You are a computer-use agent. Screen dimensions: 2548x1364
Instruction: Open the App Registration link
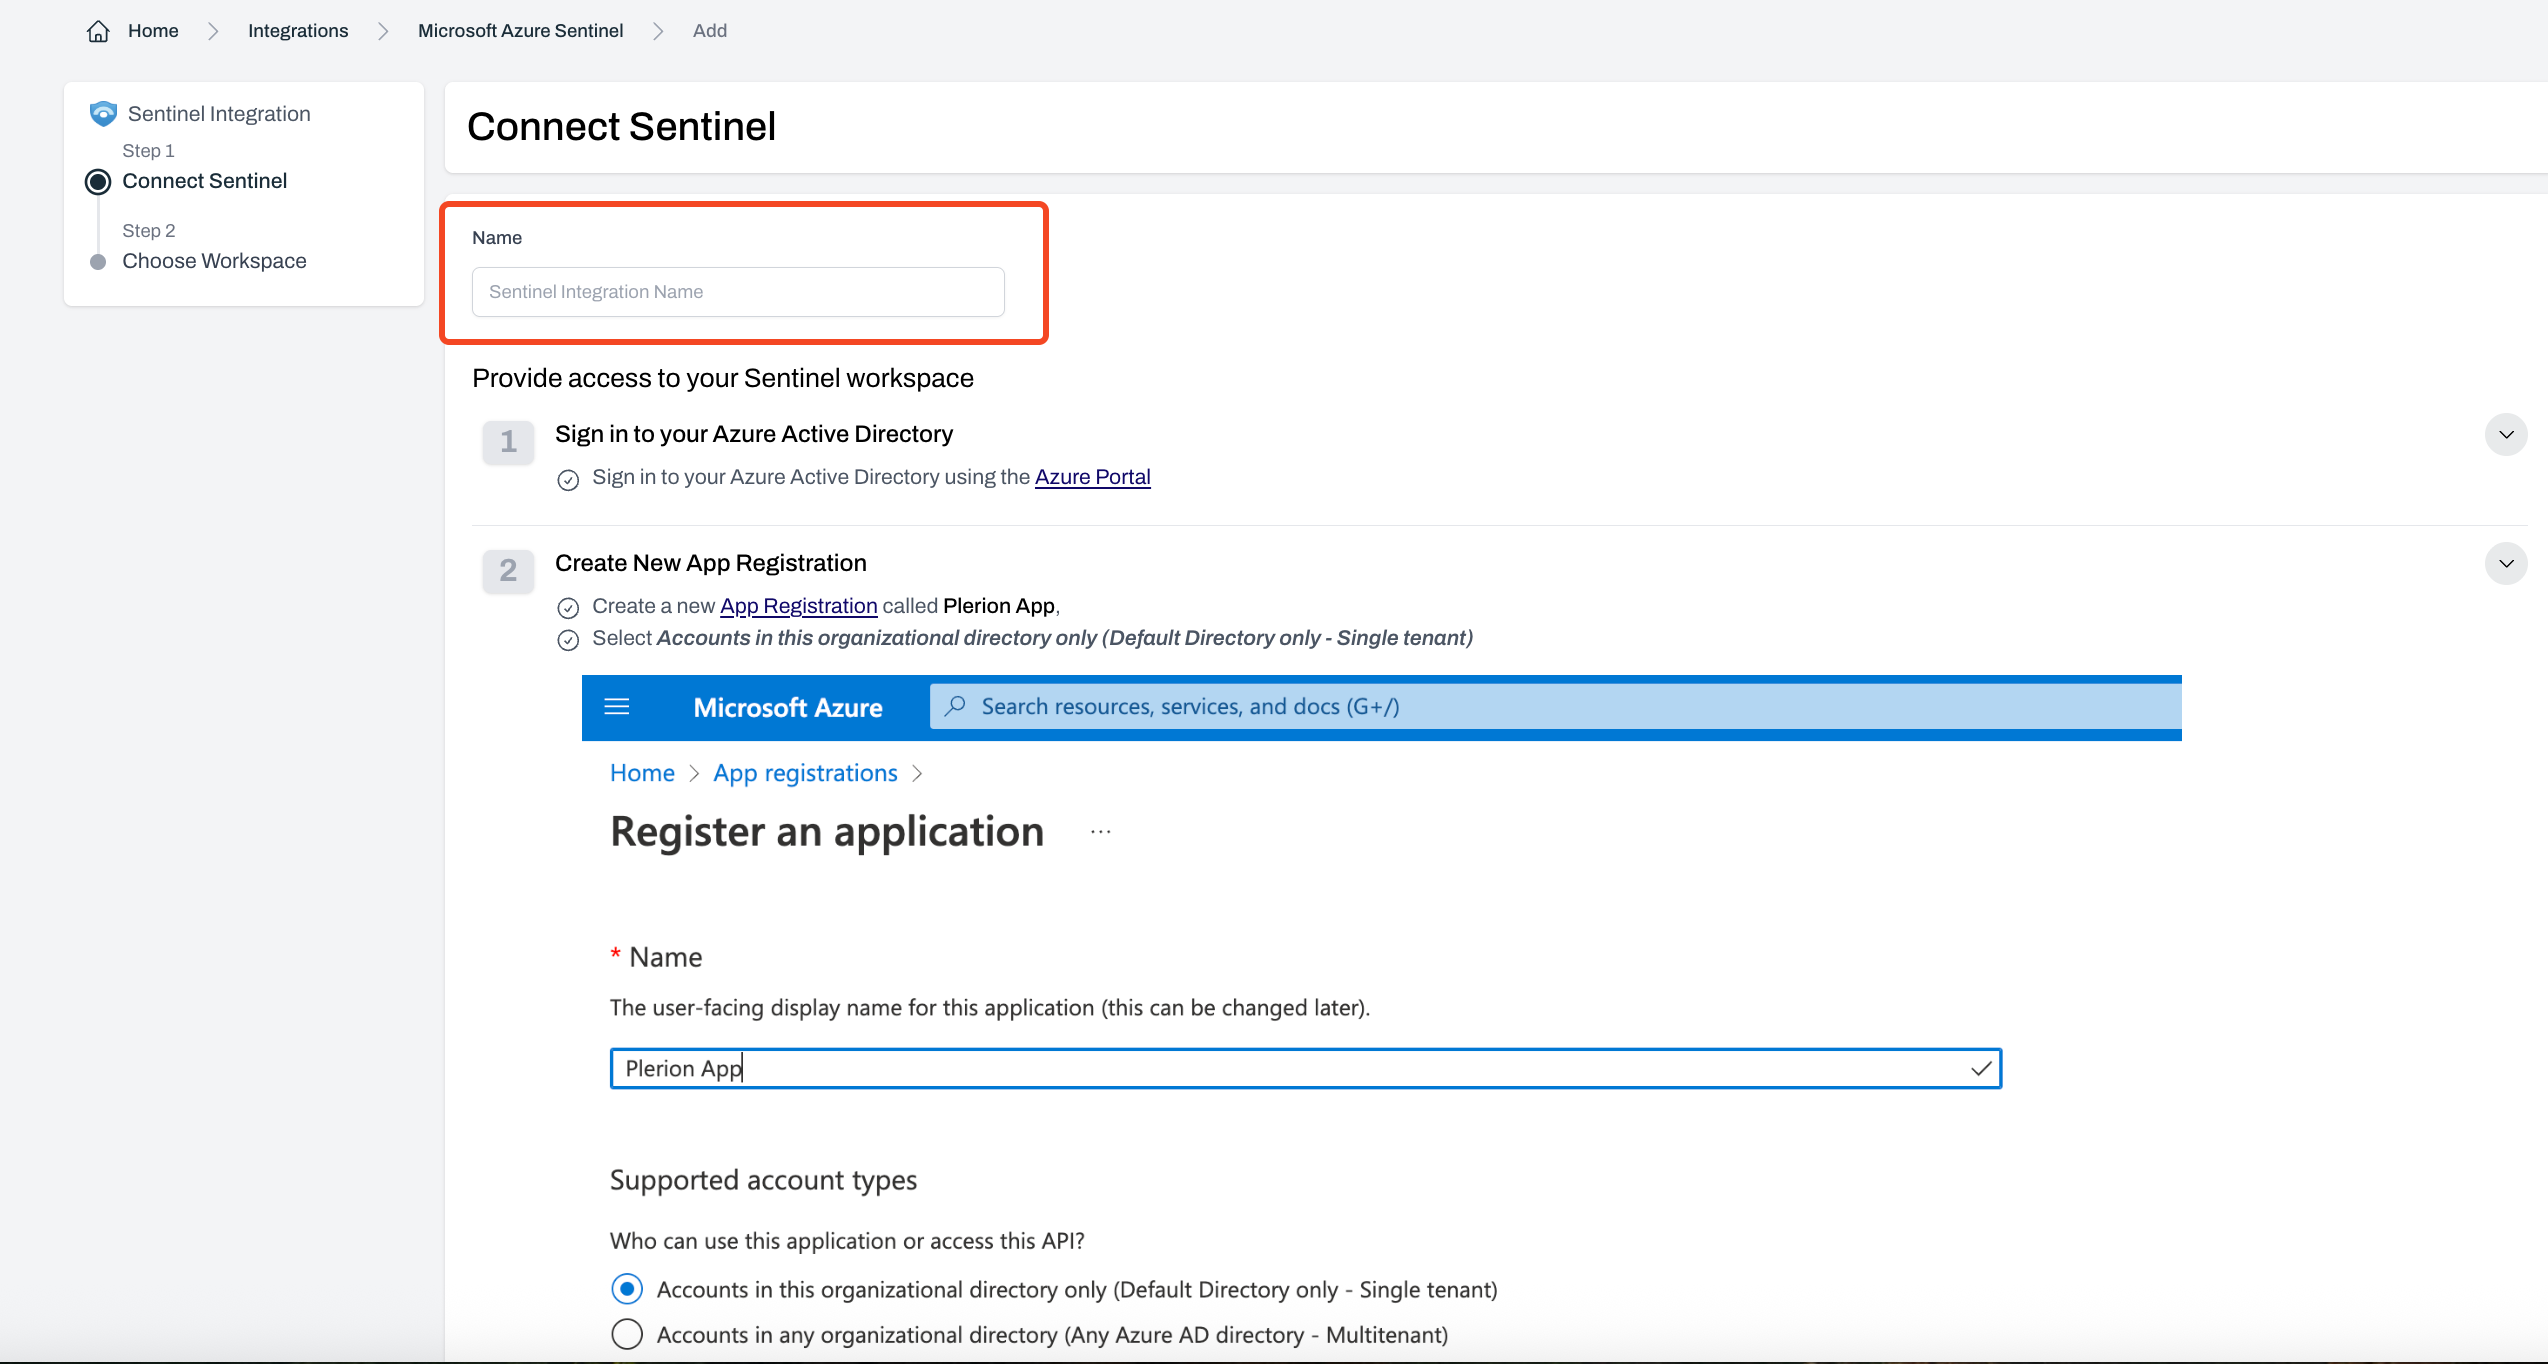[798, 606]
